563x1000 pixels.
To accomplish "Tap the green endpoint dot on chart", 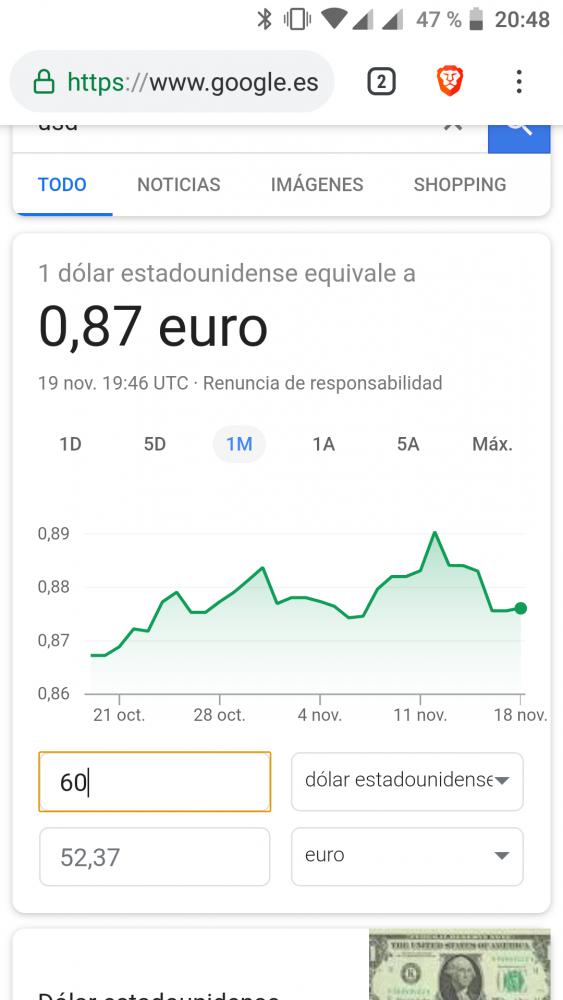I will 520,608.
